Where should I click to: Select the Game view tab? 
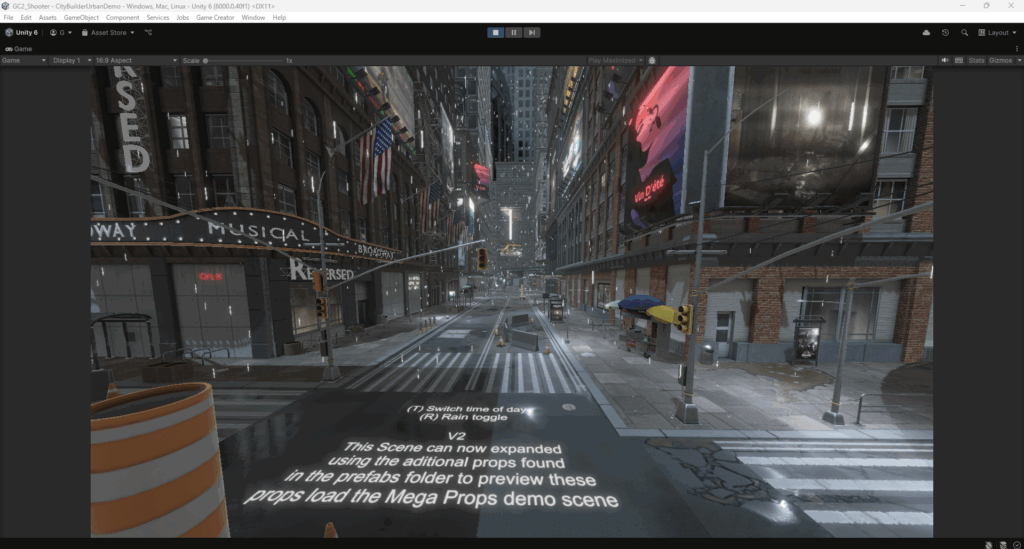coord(18,48)
